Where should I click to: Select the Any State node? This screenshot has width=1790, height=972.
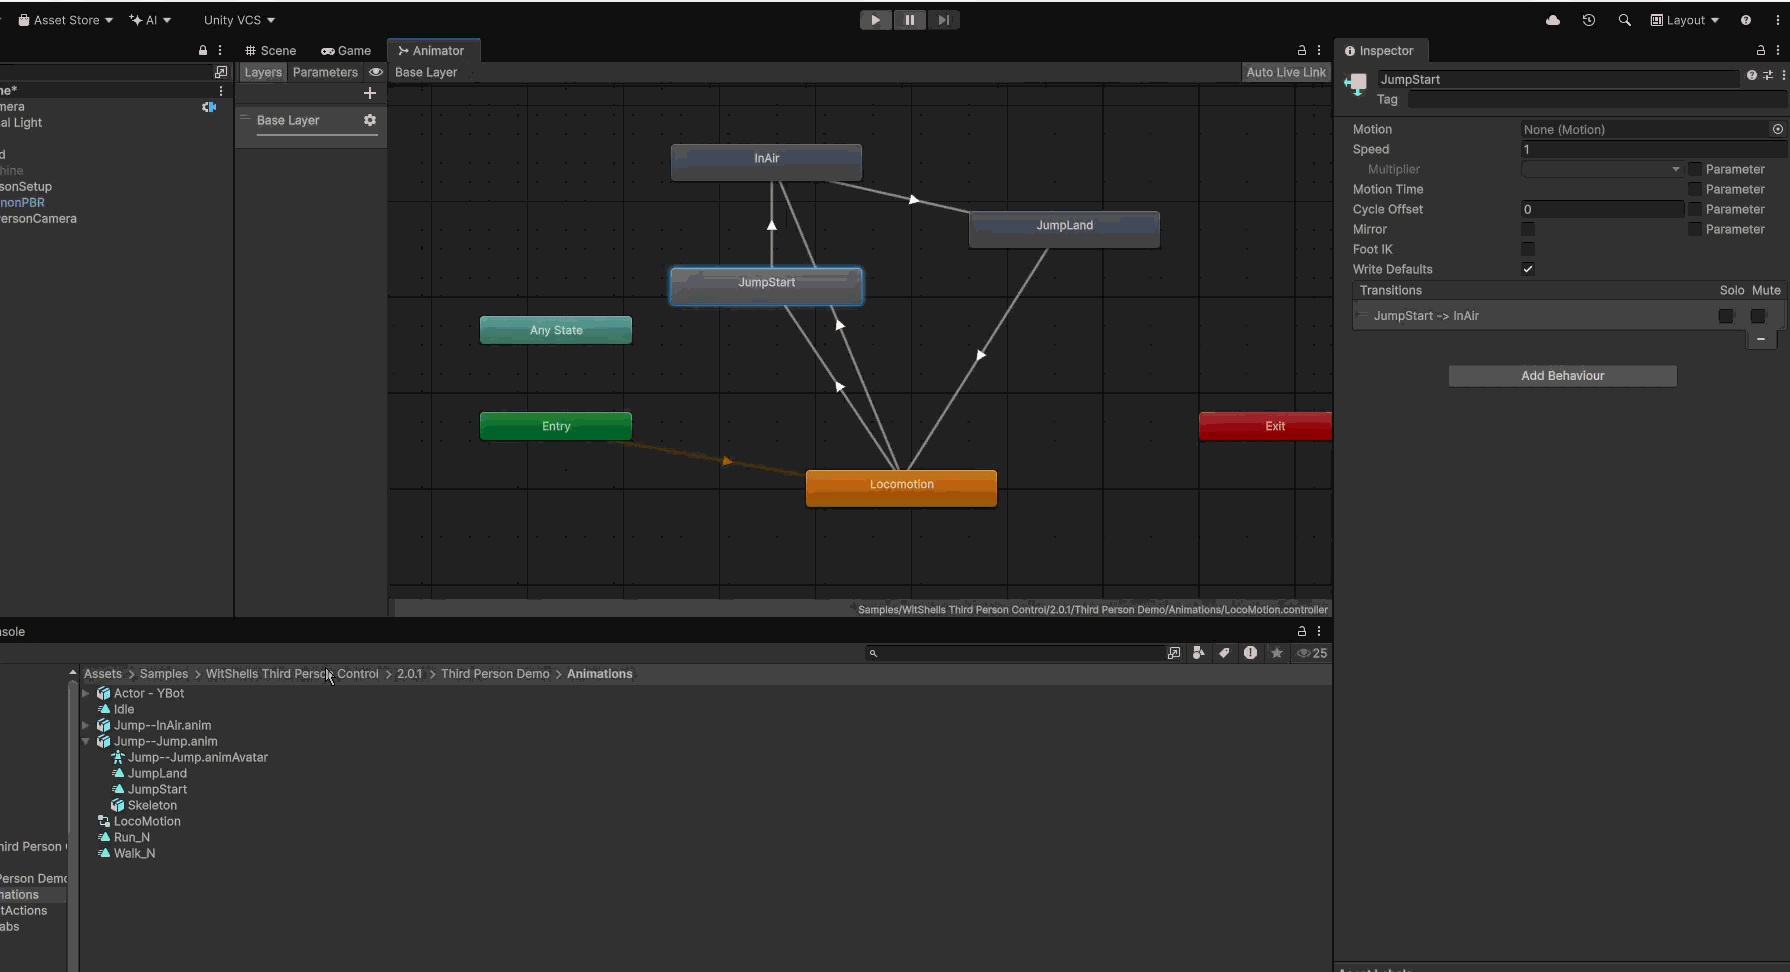(556, 330)
